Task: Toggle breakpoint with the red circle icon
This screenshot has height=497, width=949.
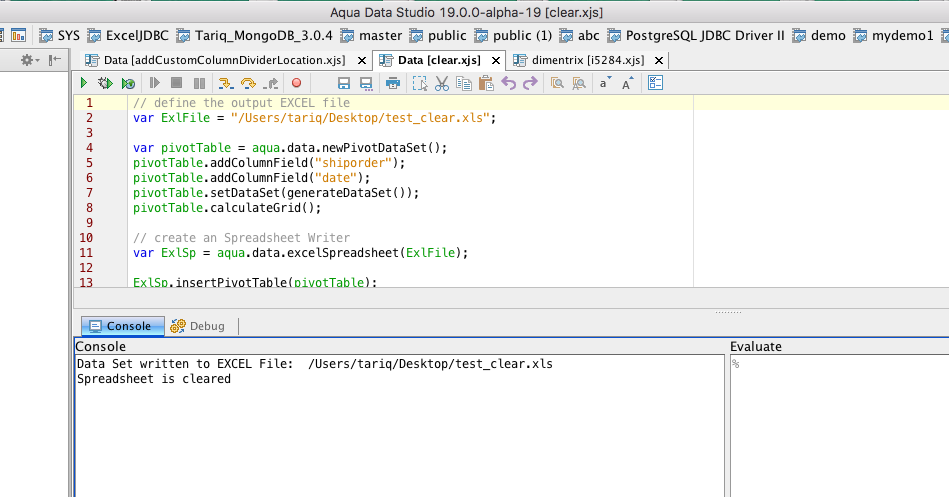Action: coord(297,83)
